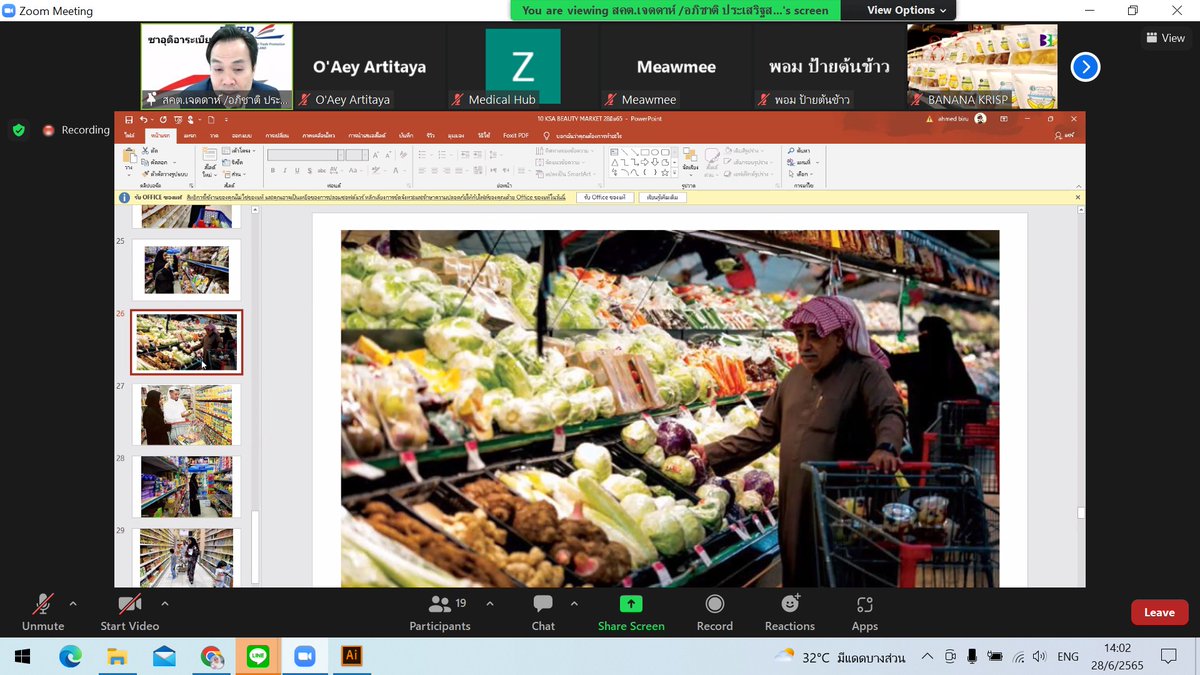The image size is (1200, 675).
Task: Click the green Share Screen button
Action: tap(631, 612)
